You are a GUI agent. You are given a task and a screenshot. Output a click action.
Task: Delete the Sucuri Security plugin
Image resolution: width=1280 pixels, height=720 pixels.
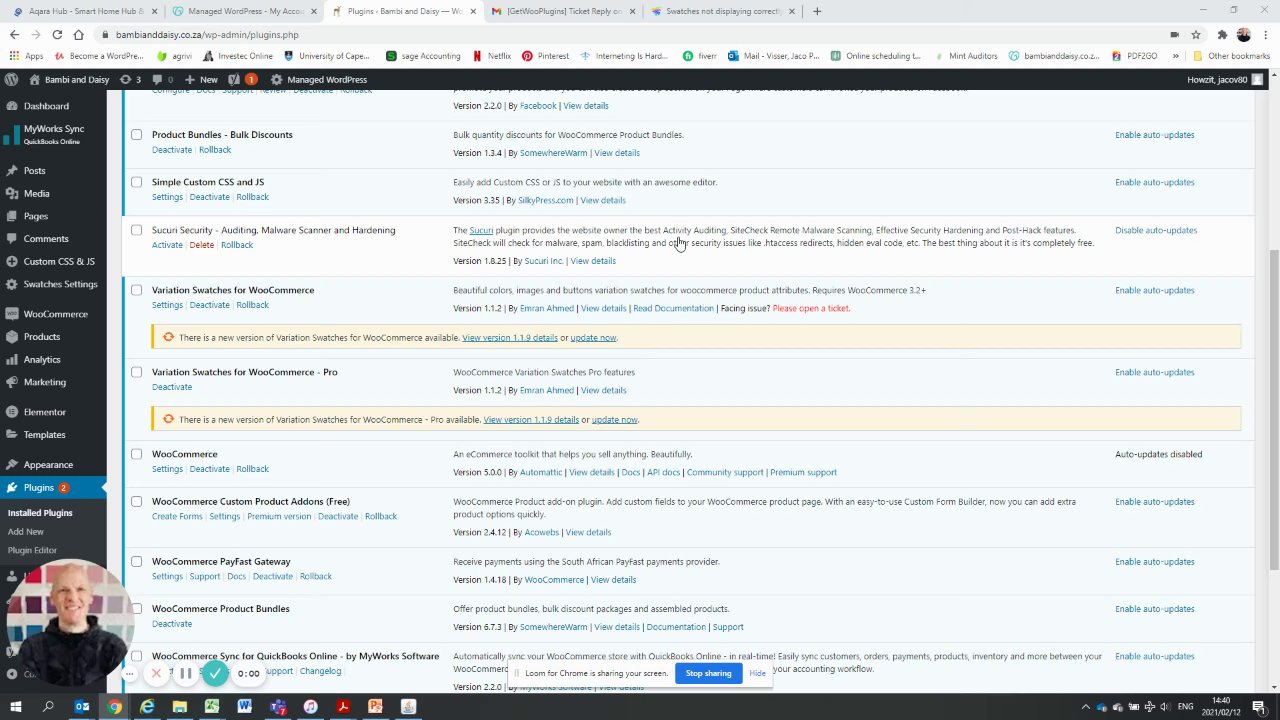(x=202, y=245)
